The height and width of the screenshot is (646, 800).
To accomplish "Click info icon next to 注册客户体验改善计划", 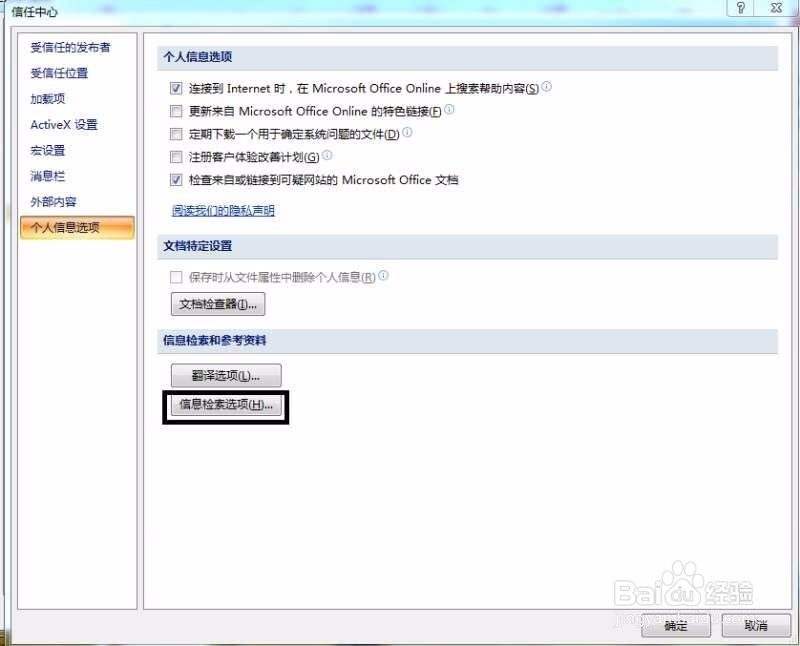I will 327,154.
